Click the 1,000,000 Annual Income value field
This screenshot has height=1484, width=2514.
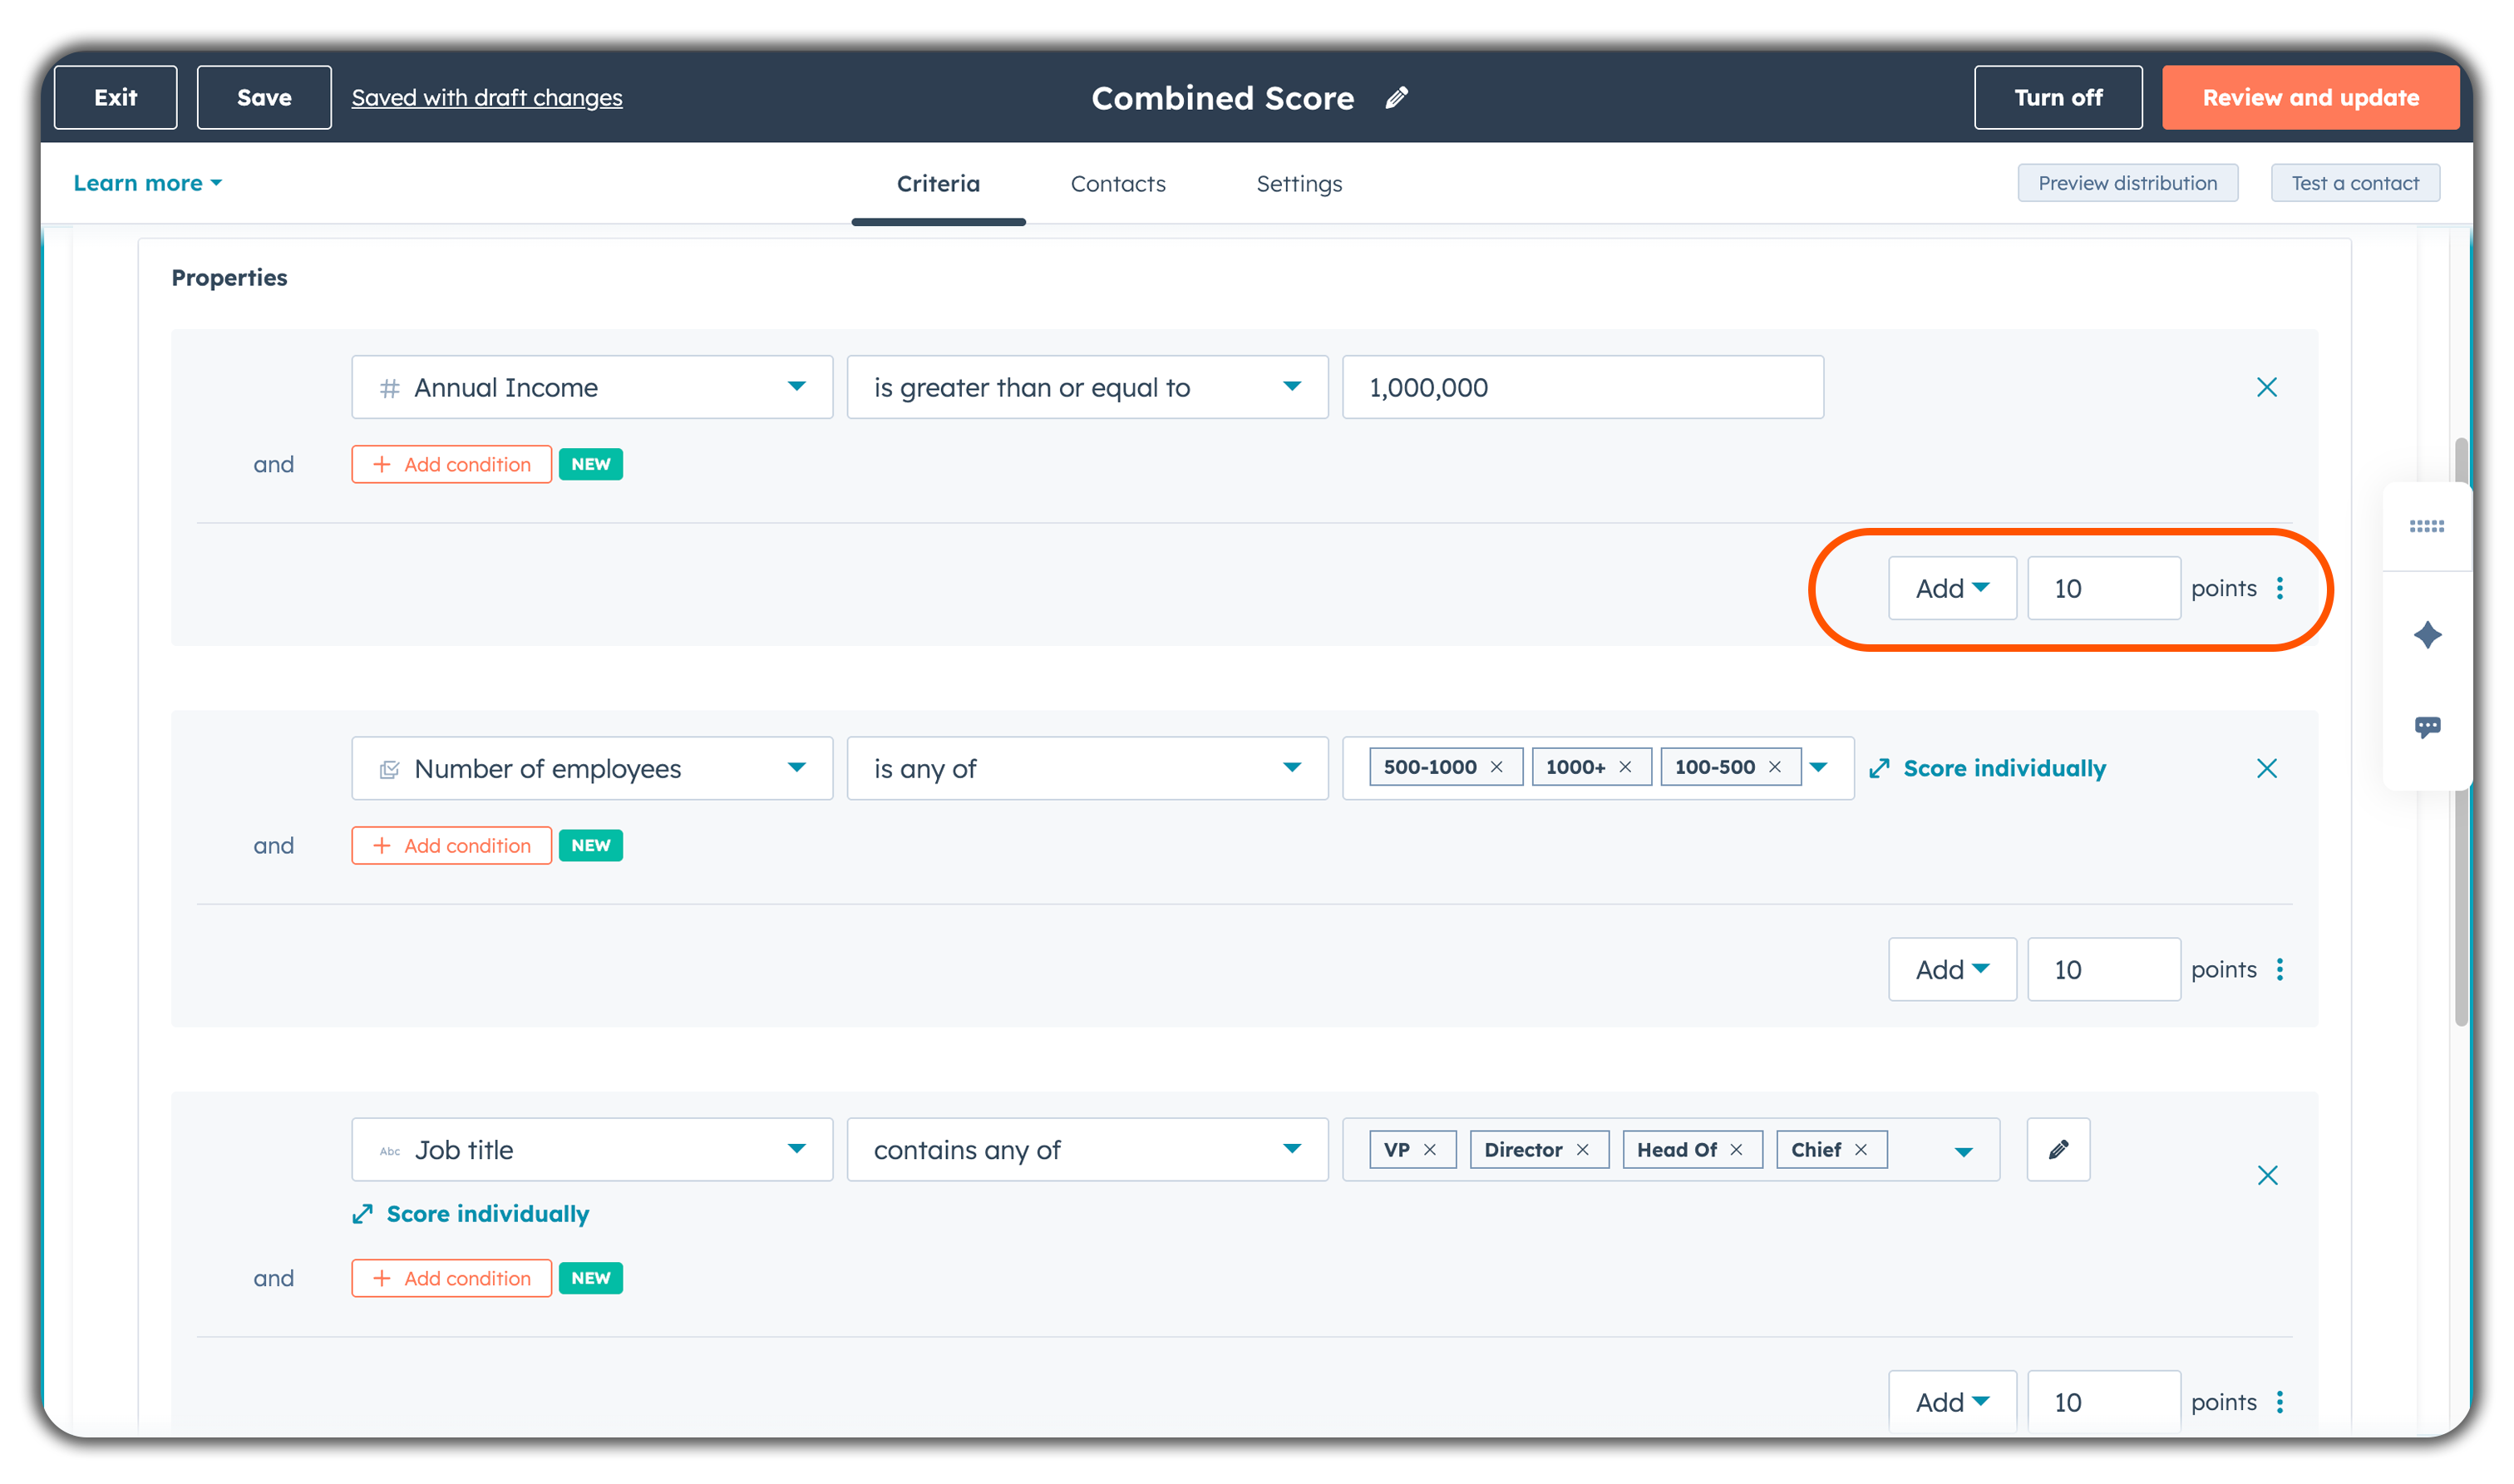click(1582, 387)
